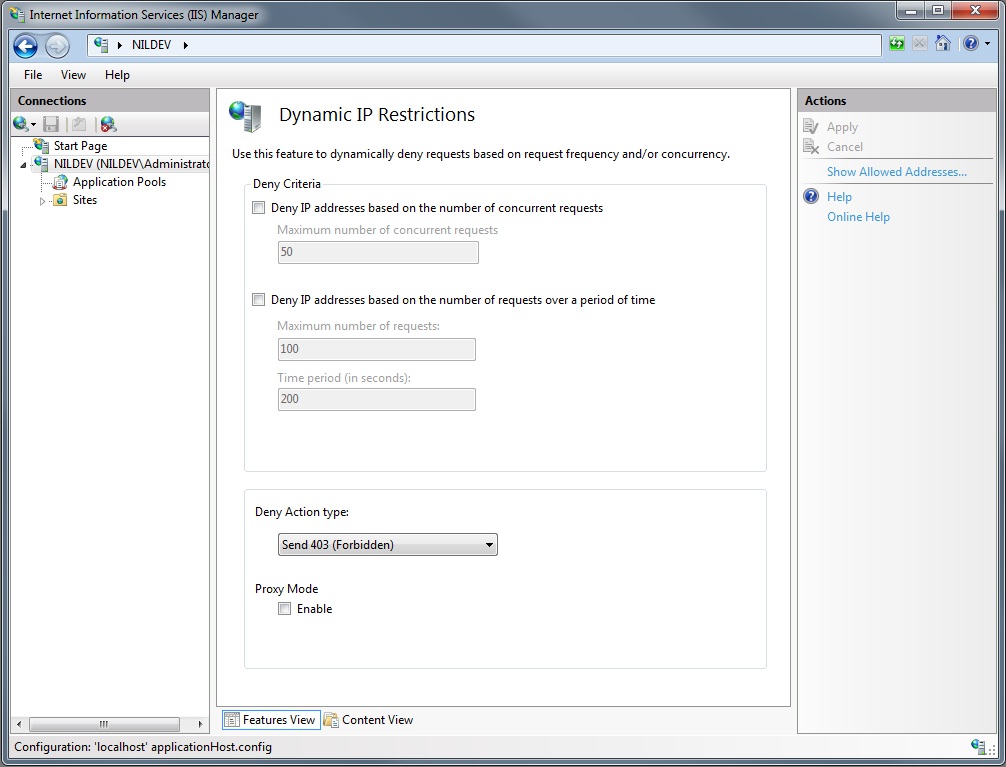Click the Create New Connection globe icon
Viewport: 1006px width, 767px height.
[20, 123]
